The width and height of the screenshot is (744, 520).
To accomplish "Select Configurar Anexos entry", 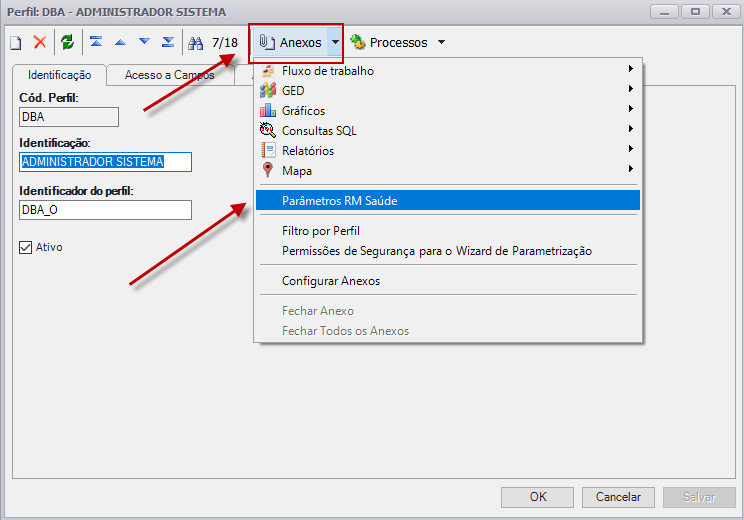I will click(x=447, y=281).
